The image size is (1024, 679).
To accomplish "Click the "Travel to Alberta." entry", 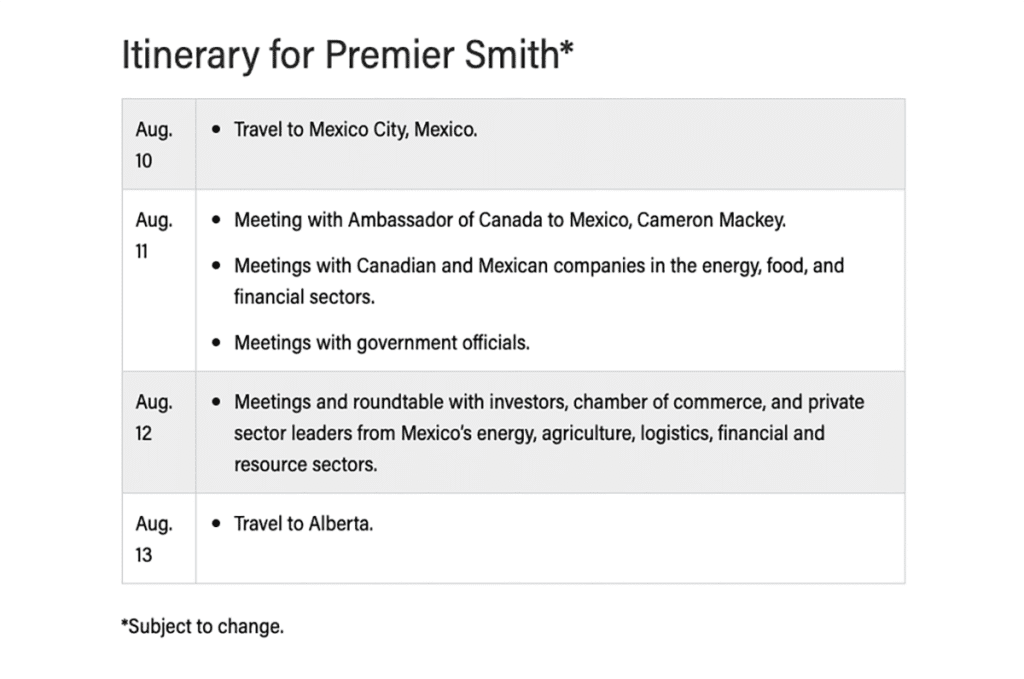I will pos(303,524).
